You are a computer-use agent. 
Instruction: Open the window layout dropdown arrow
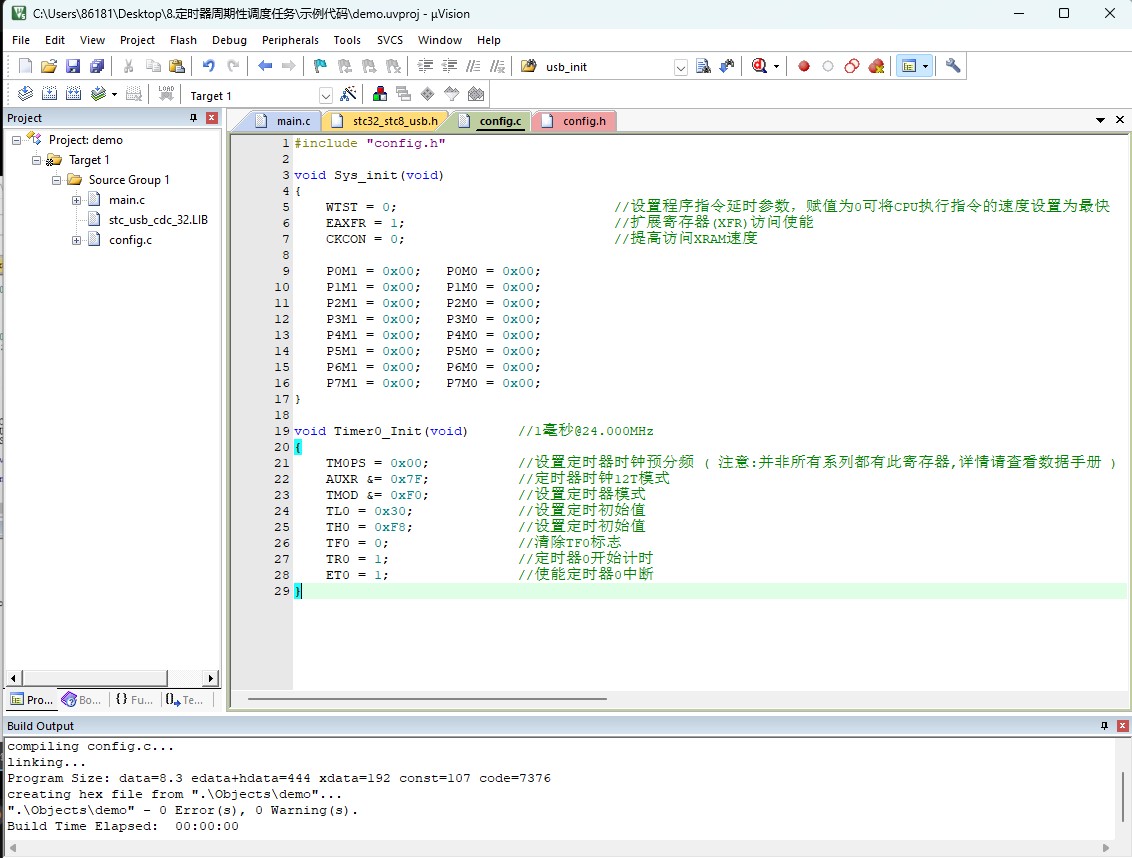pos(926,66)
